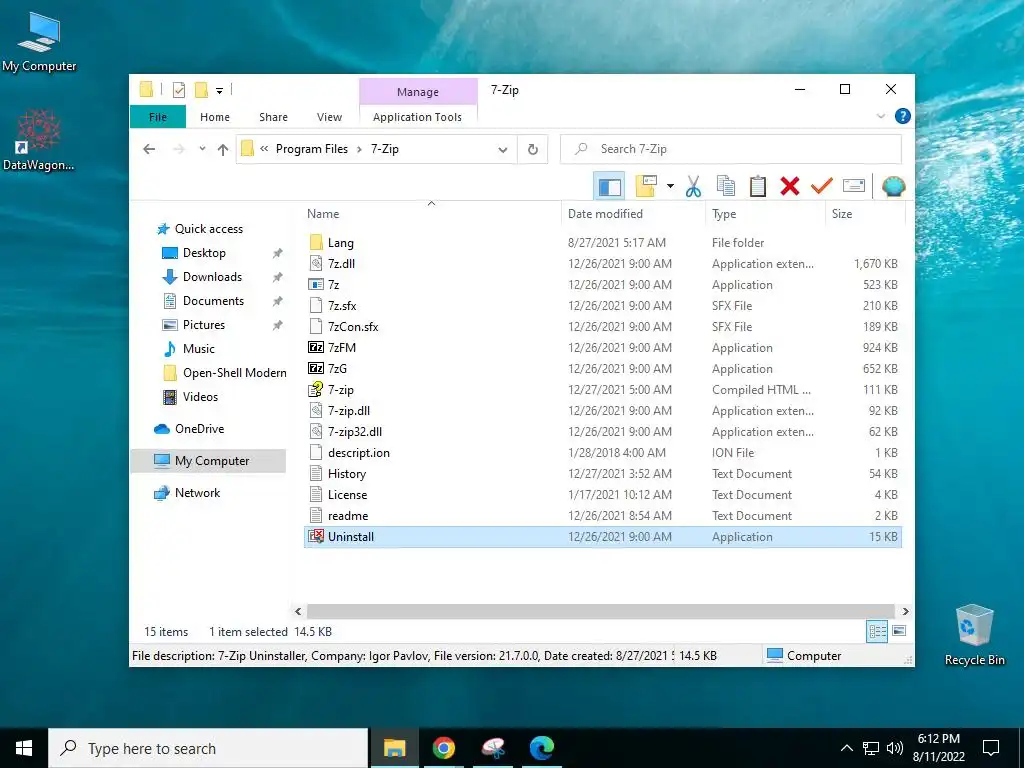Open the address bar history dropdown

(x=502, y=150)
